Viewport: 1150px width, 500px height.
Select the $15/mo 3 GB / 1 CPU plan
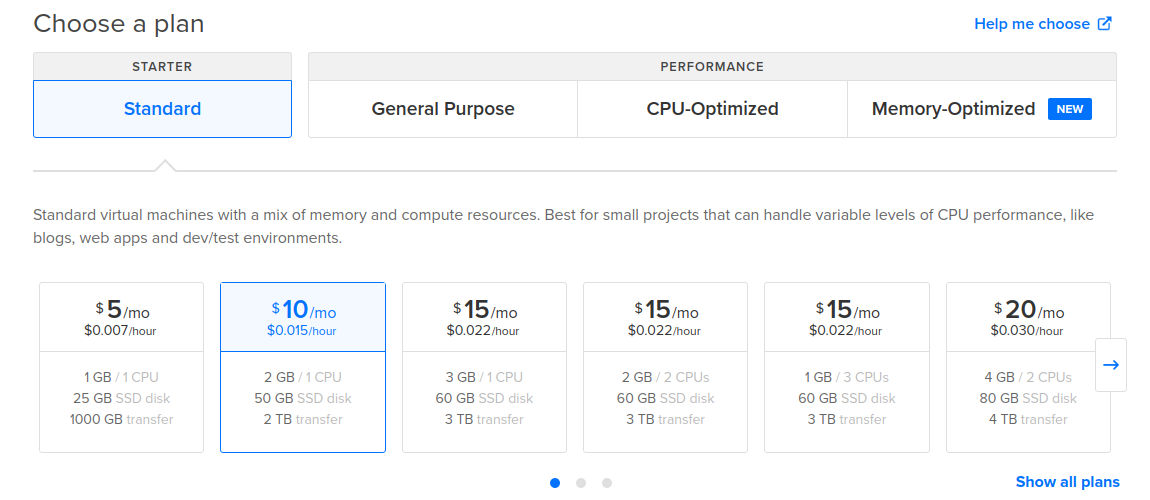pyautogui.click(x=484, y=367)
